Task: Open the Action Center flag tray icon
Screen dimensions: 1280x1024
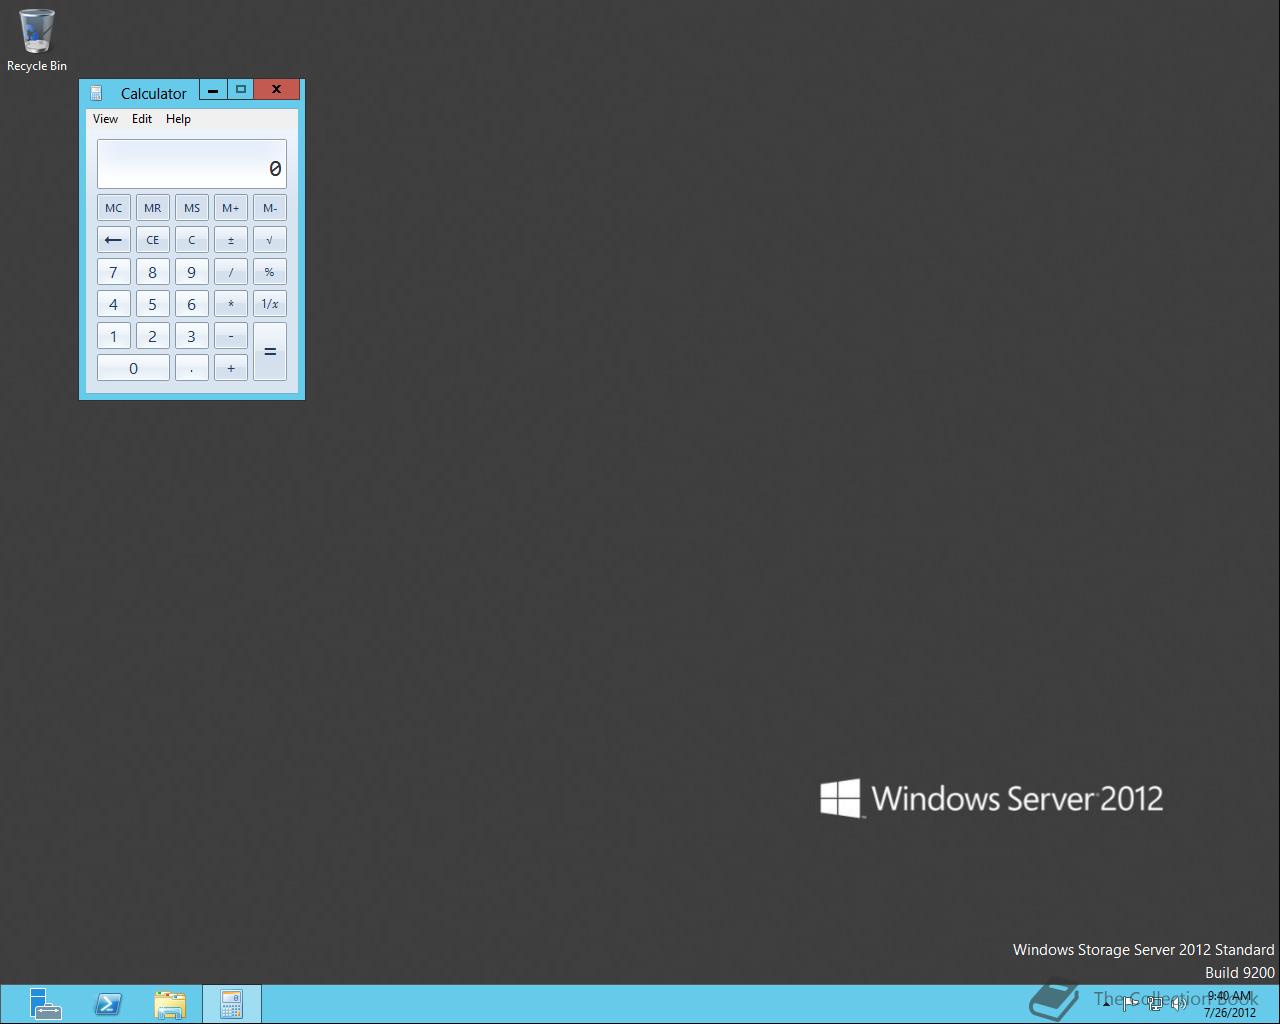Action: 1130,1004
